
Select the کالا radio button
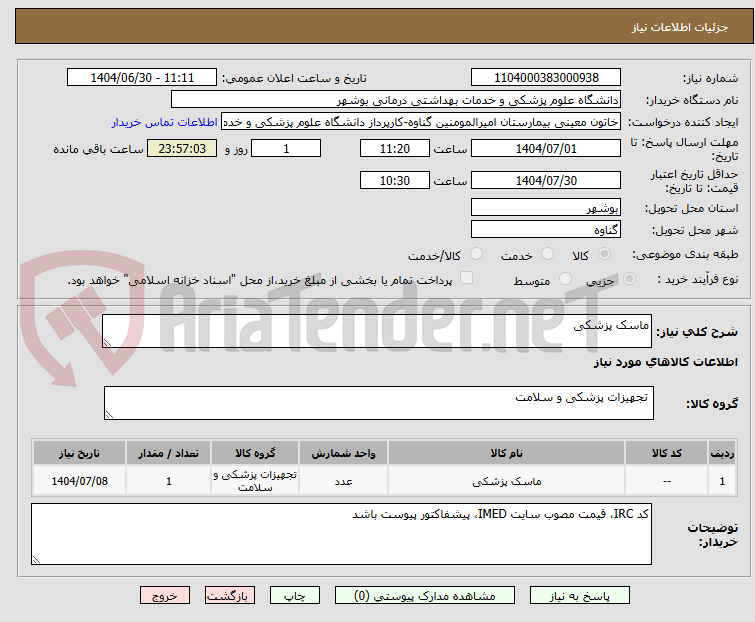[604, 254]
